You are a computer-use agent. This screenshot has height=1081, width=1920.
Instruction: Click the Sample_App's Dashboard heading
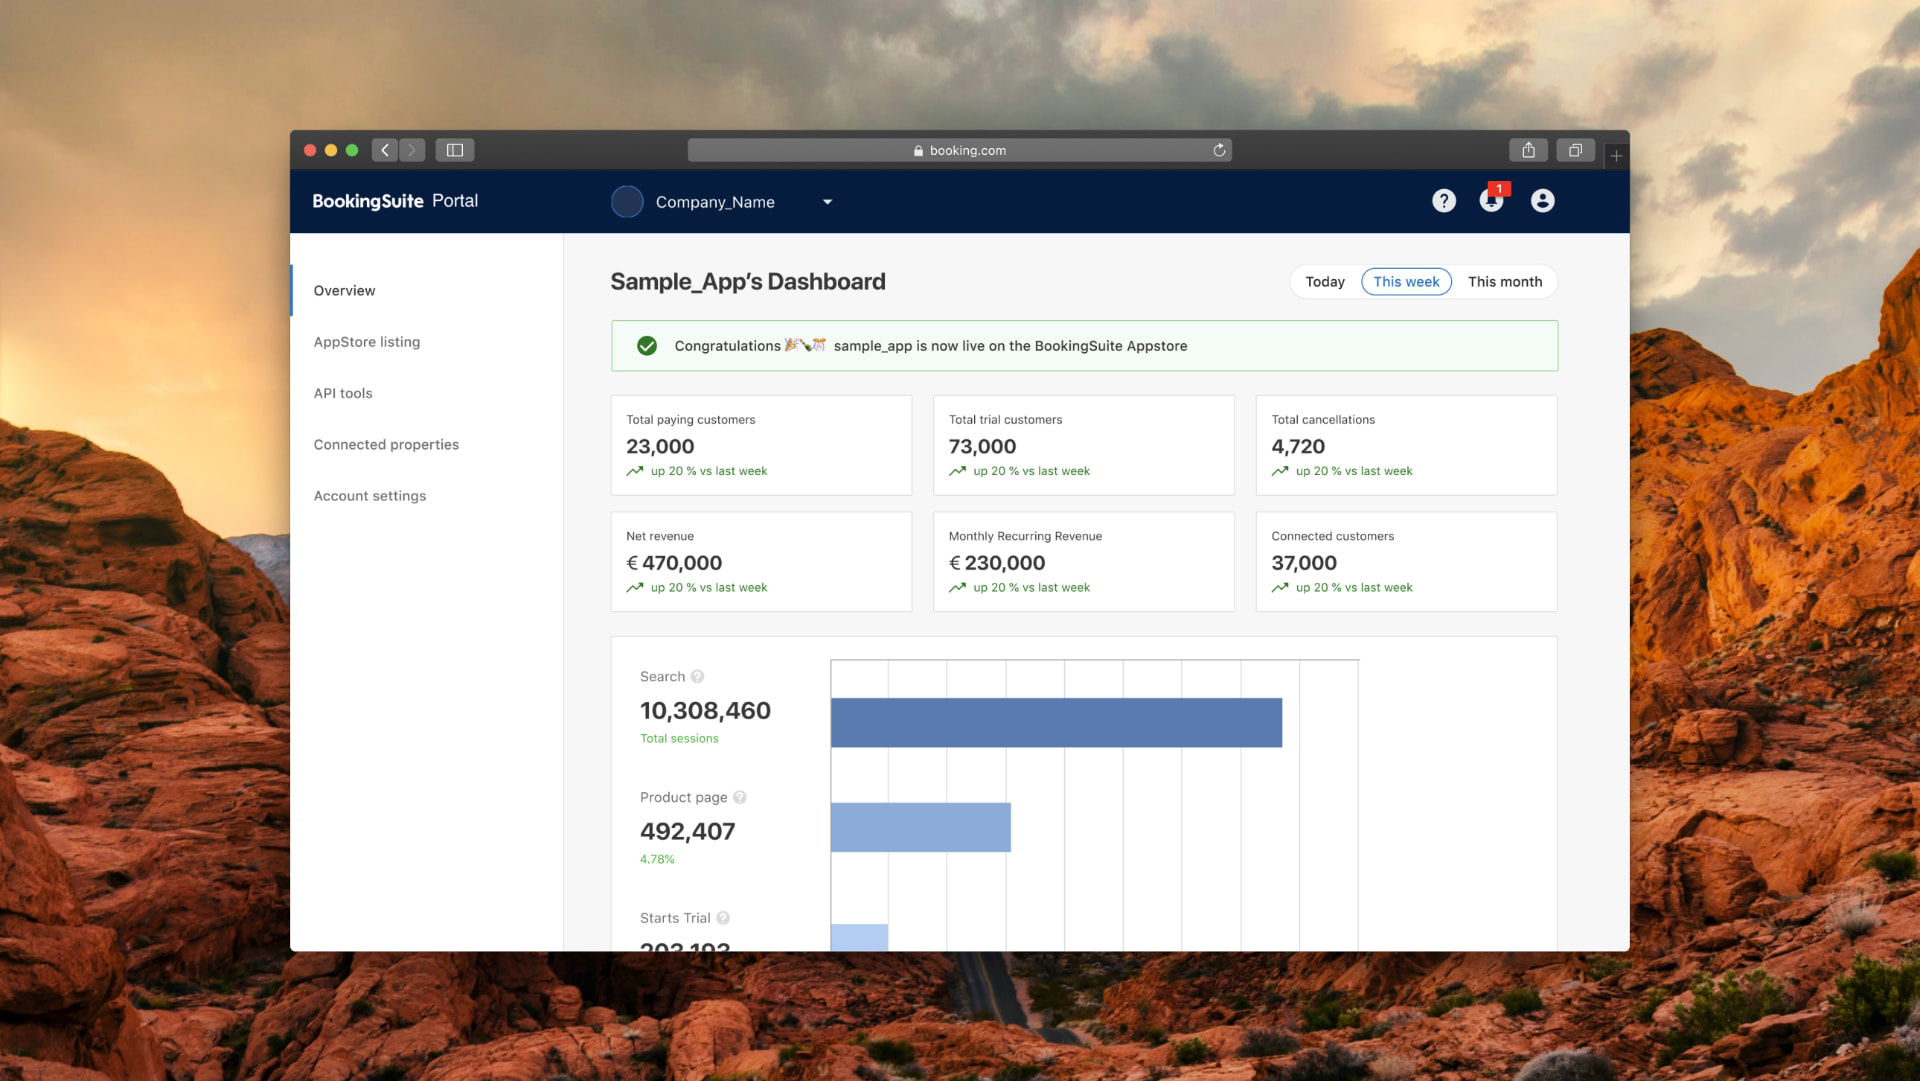click(x=748, y=282)
